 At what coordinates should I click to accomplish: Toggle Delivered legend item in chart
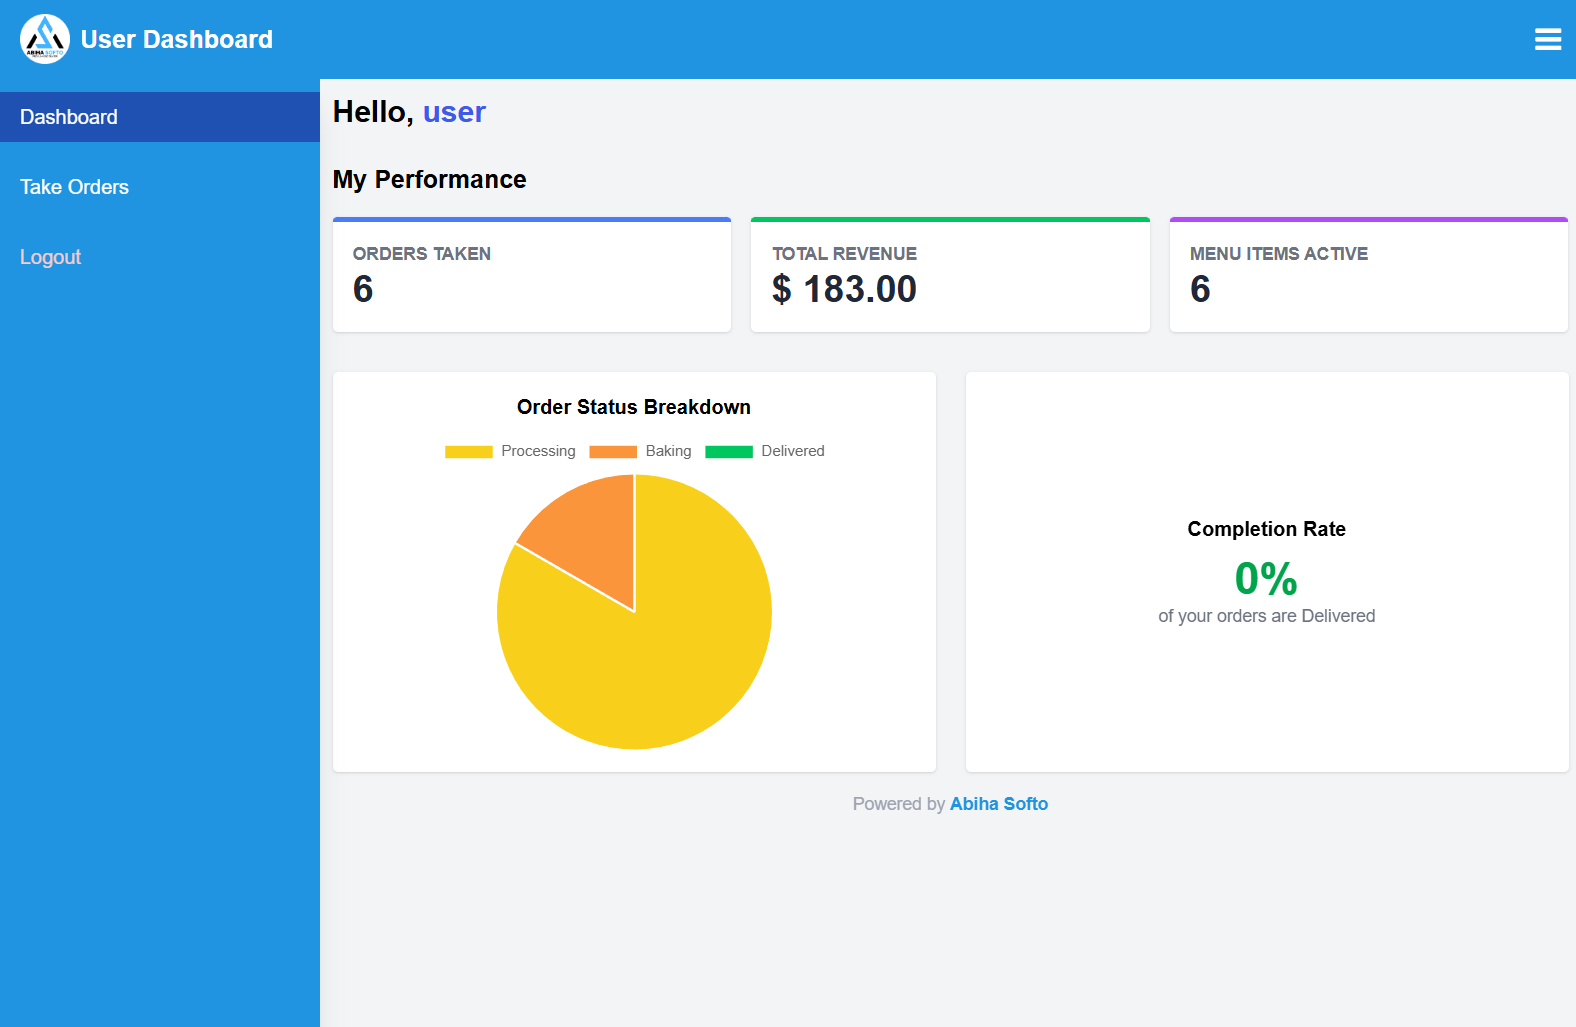[x=765, y=451]
